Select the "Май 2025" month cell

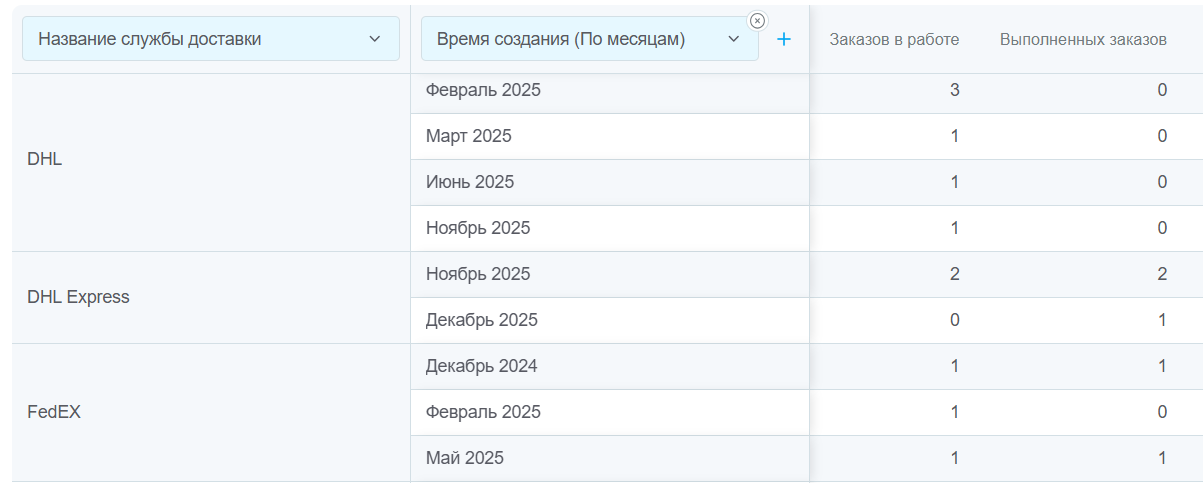465,458
